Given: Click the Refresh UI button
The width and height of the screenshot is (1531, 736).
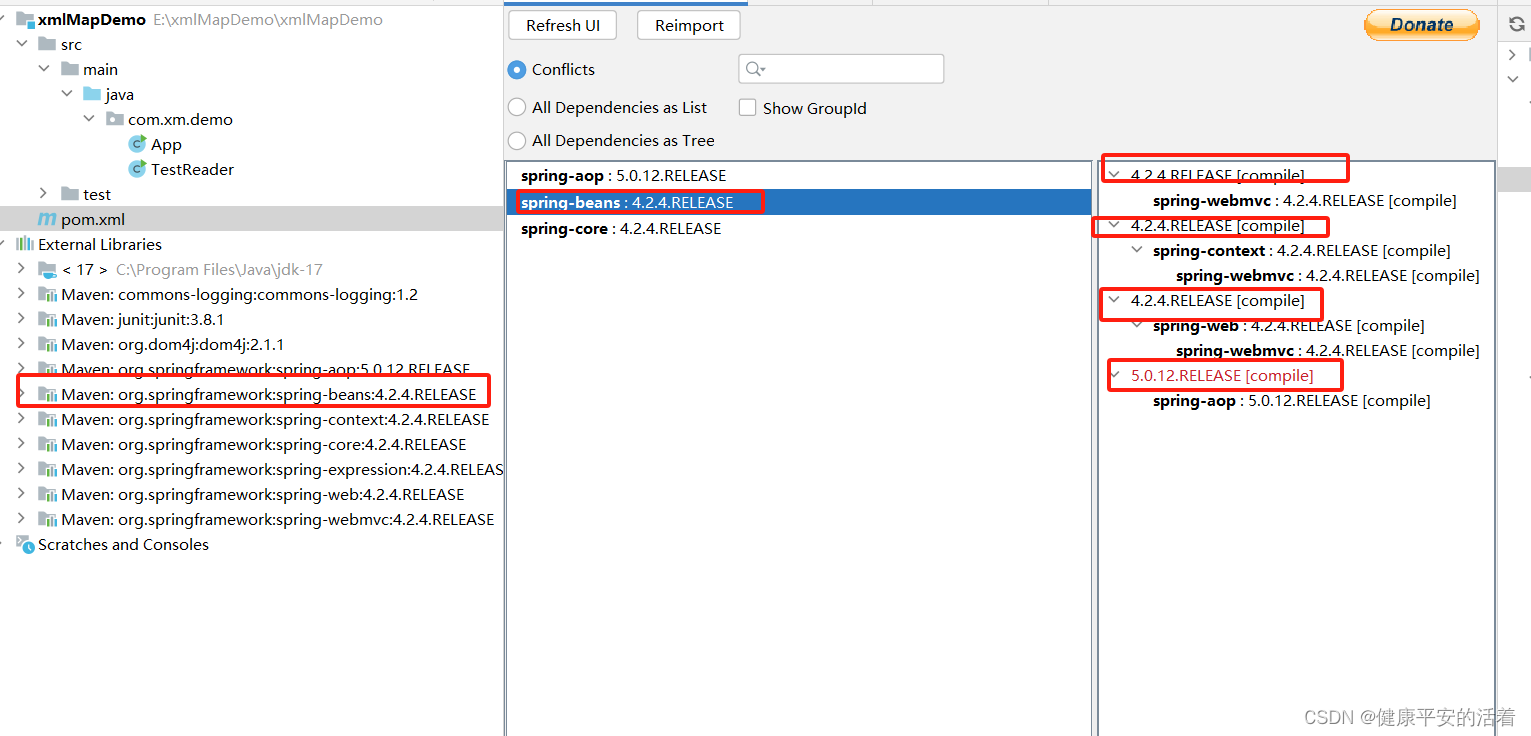Looking at the screenshot, I should coord(562,25).
